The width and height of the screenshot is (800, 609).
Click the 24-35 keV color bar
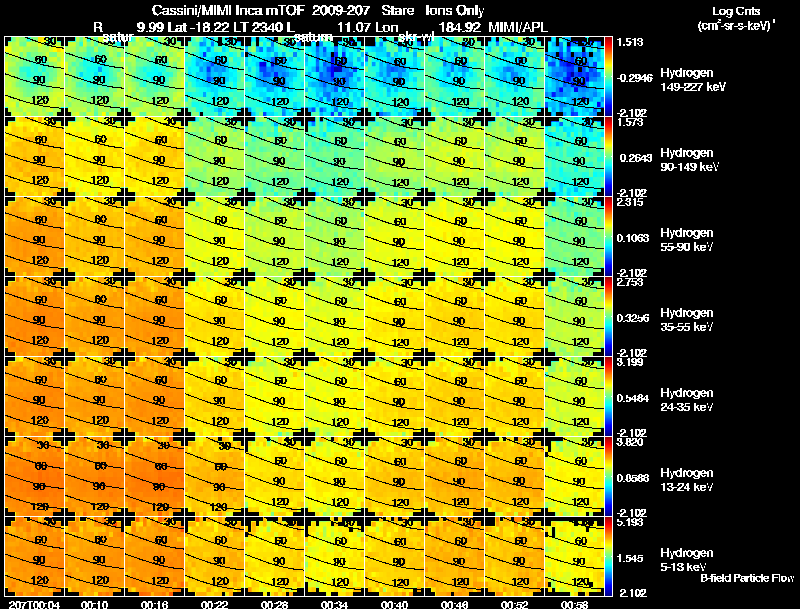point(608,396)
